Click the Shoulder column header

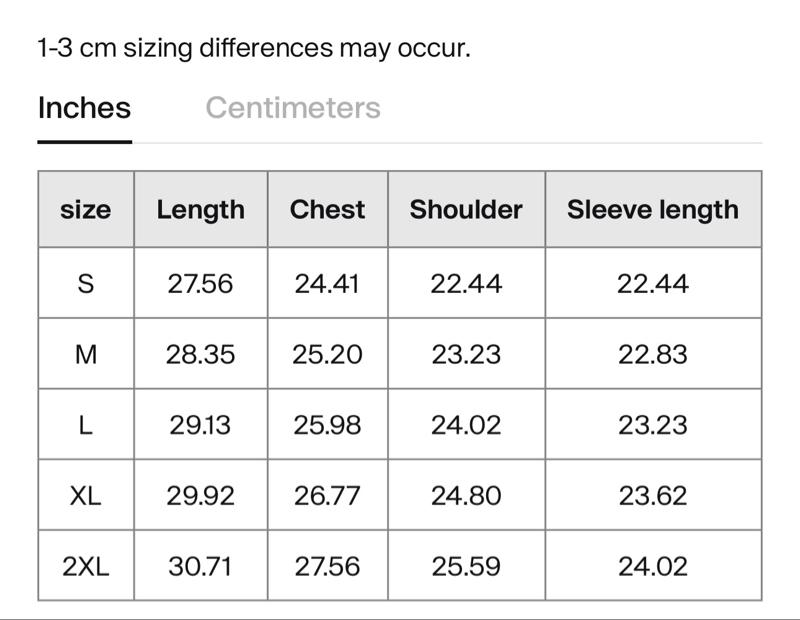pyautogui.click(x=466, y=209)
